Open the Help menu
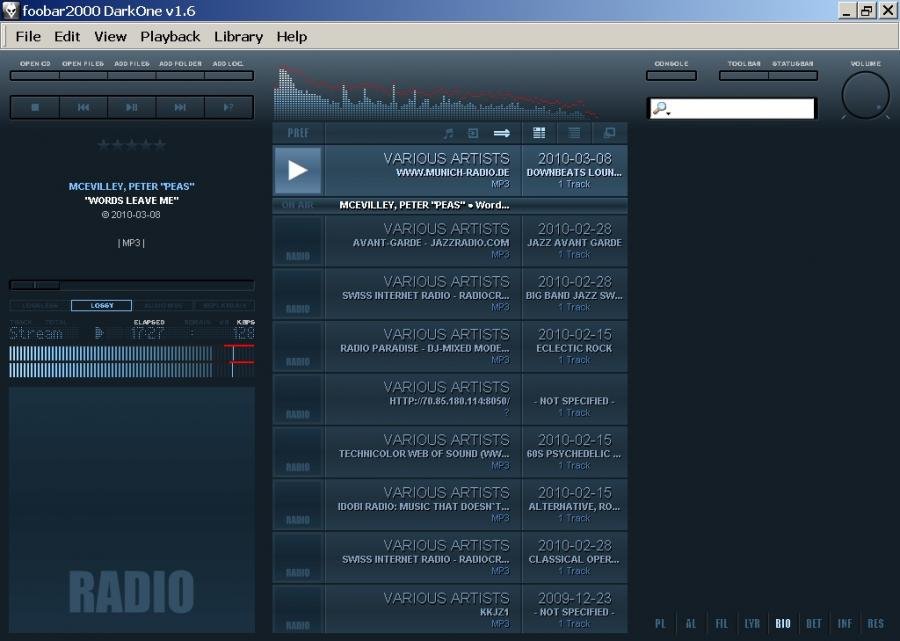Image resolution: width=900 pixels, height=641 pixels. click(292, 37)
